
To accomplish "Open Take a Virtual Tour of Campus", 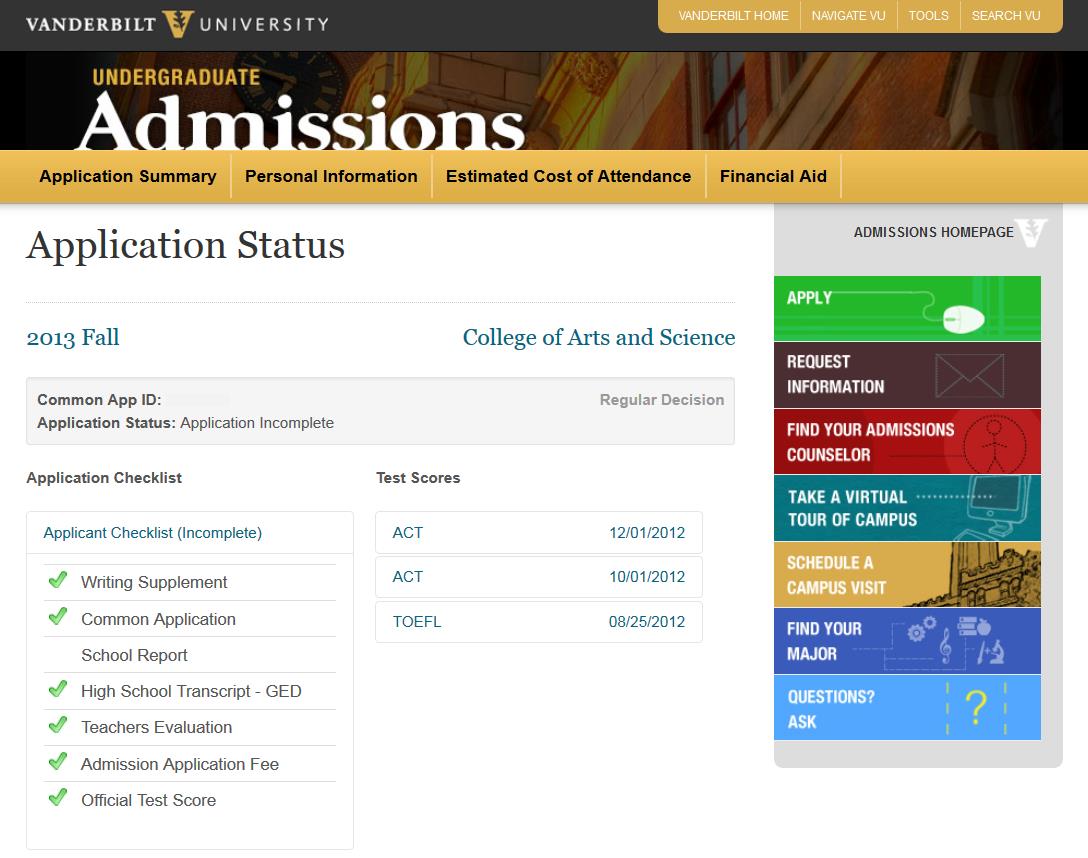I will click(907, 508).
